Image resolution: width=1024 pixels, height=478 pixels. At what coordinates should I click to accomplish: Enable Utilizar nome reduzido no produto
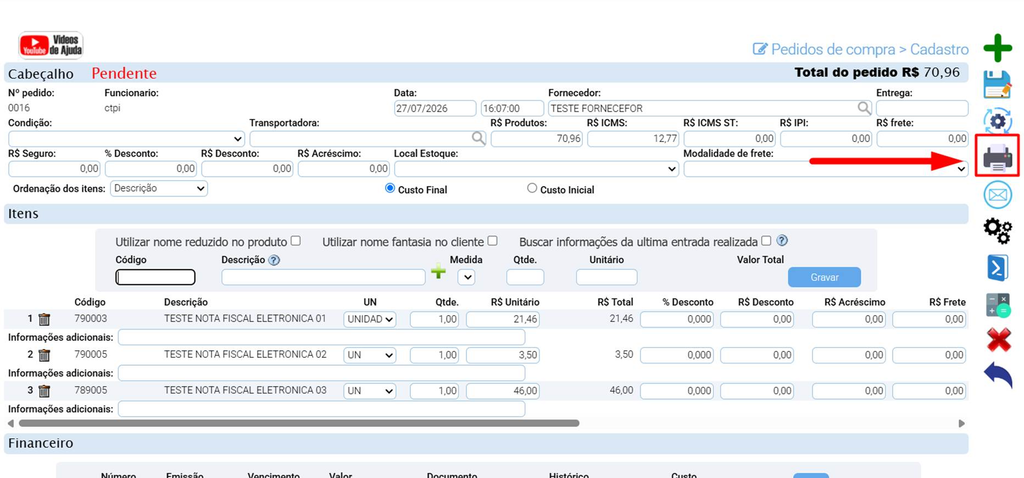click(x=296, y=241)
